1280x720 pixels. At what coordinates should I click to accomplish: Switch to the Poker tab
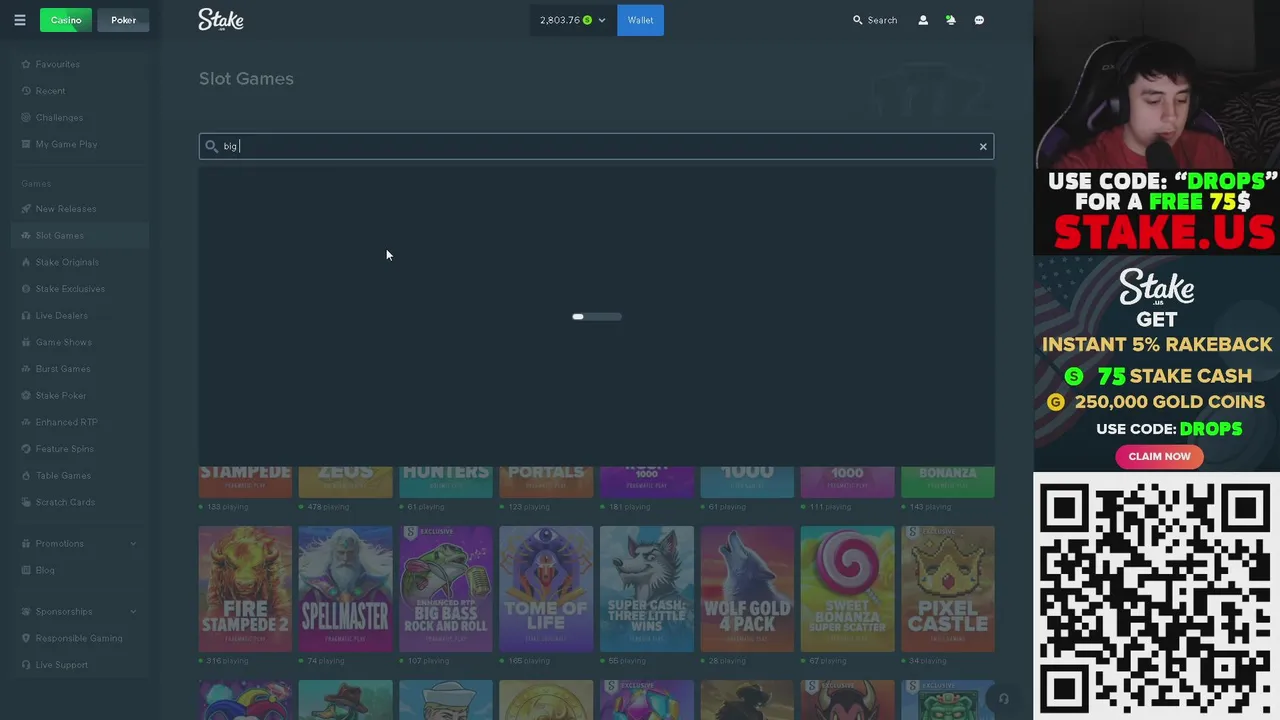[123, 20]
